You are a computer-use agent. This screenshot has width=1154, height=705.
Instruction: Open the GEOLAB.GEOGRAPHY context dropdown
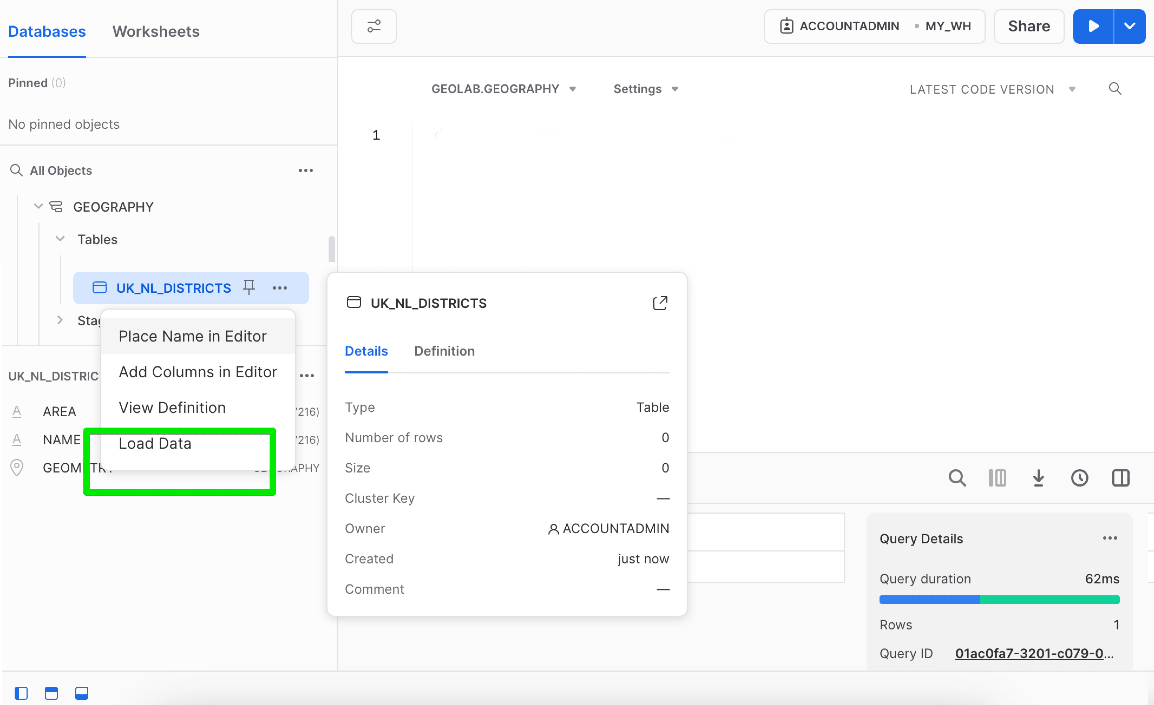(x=504, y=89)
